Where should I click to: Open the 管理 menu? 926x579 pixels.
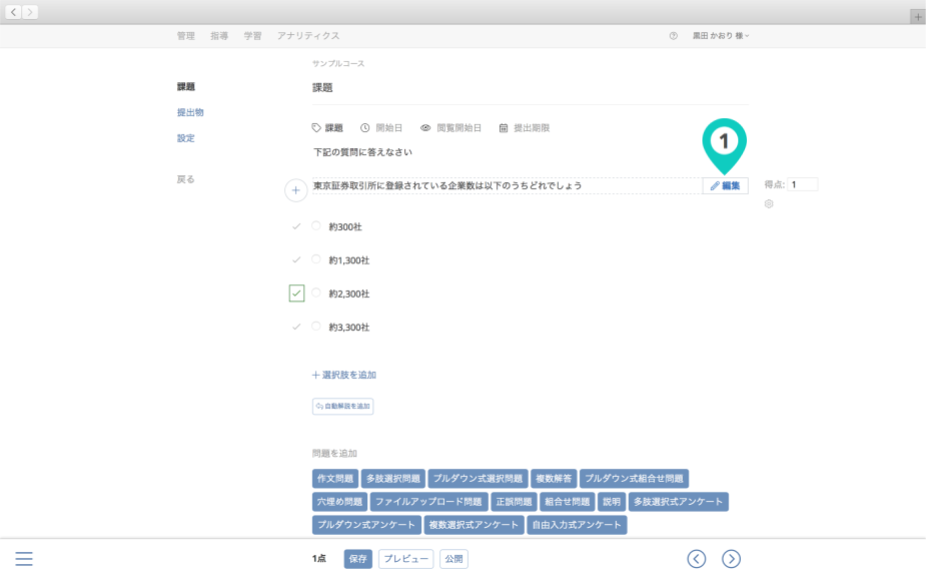[x=186, y=36]
